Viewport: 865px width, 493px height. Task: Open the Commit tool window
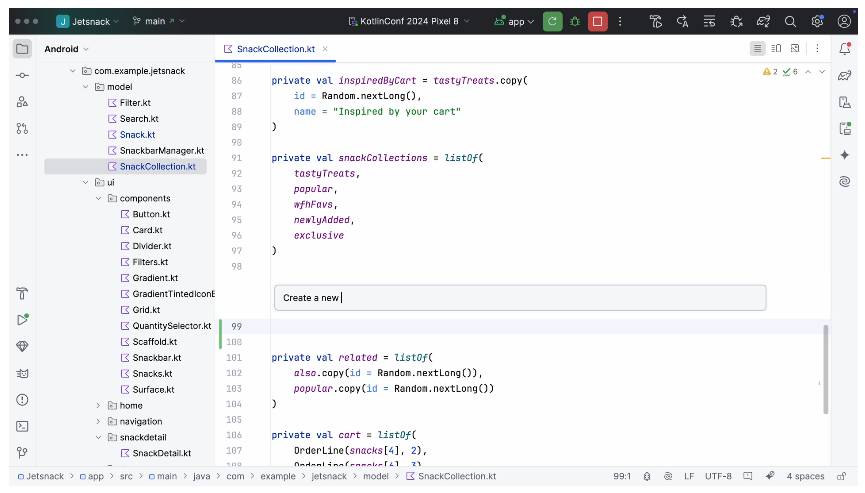coord(22,76)
